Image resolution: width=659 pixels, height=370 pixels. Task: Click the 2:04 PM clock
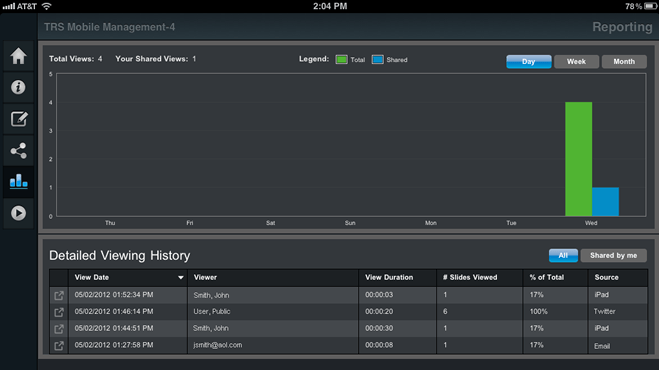[330, 6]
